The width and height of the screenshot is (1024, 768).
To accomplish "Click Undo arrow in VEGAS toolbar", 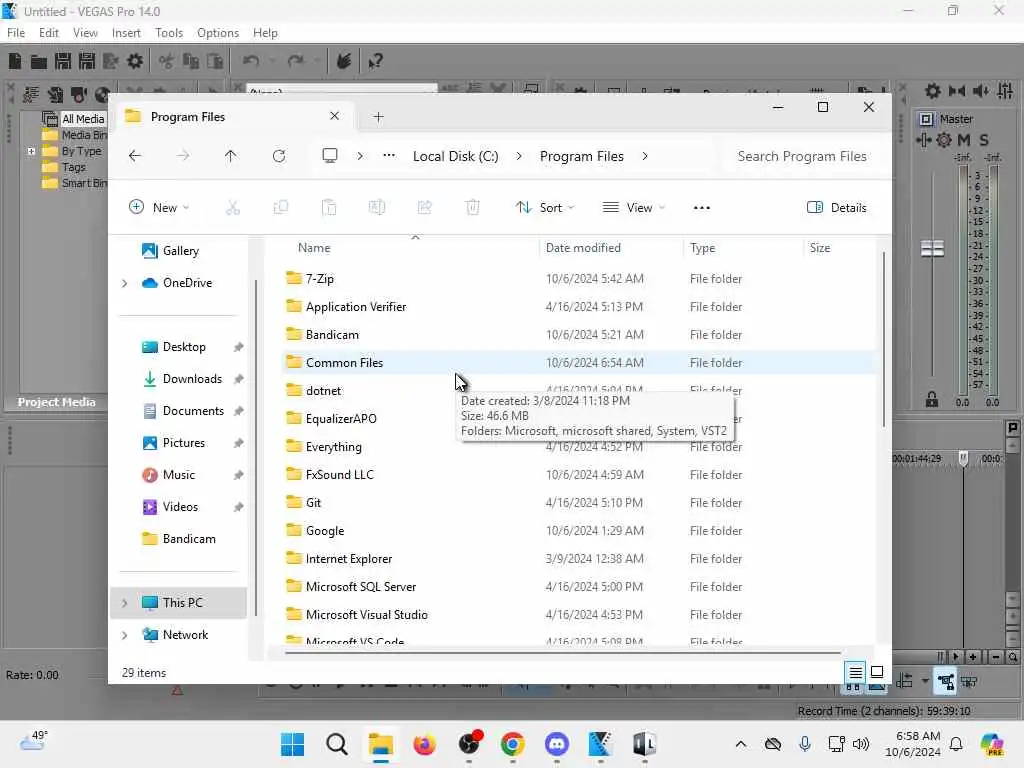I will [251, 61].
